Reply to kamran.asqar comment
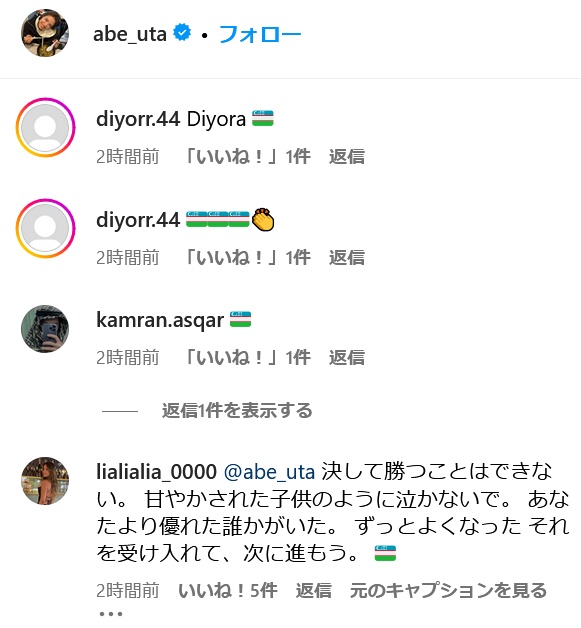581x628 pixels. click(347, 357)
